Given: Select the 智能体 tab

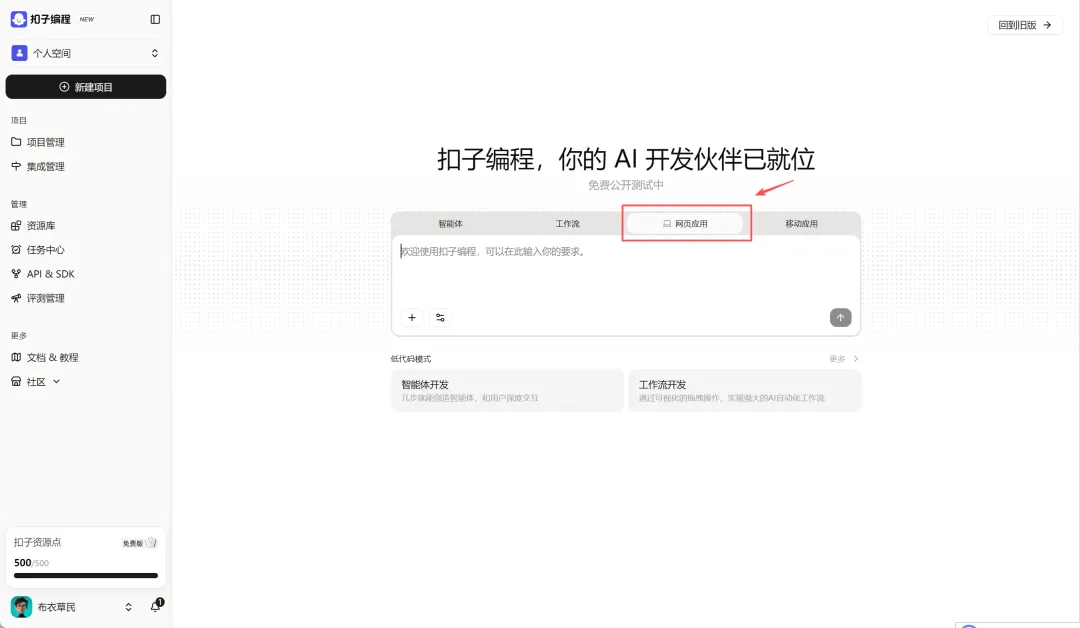Looking at the screenshot, I should click(x=450, y=224).
